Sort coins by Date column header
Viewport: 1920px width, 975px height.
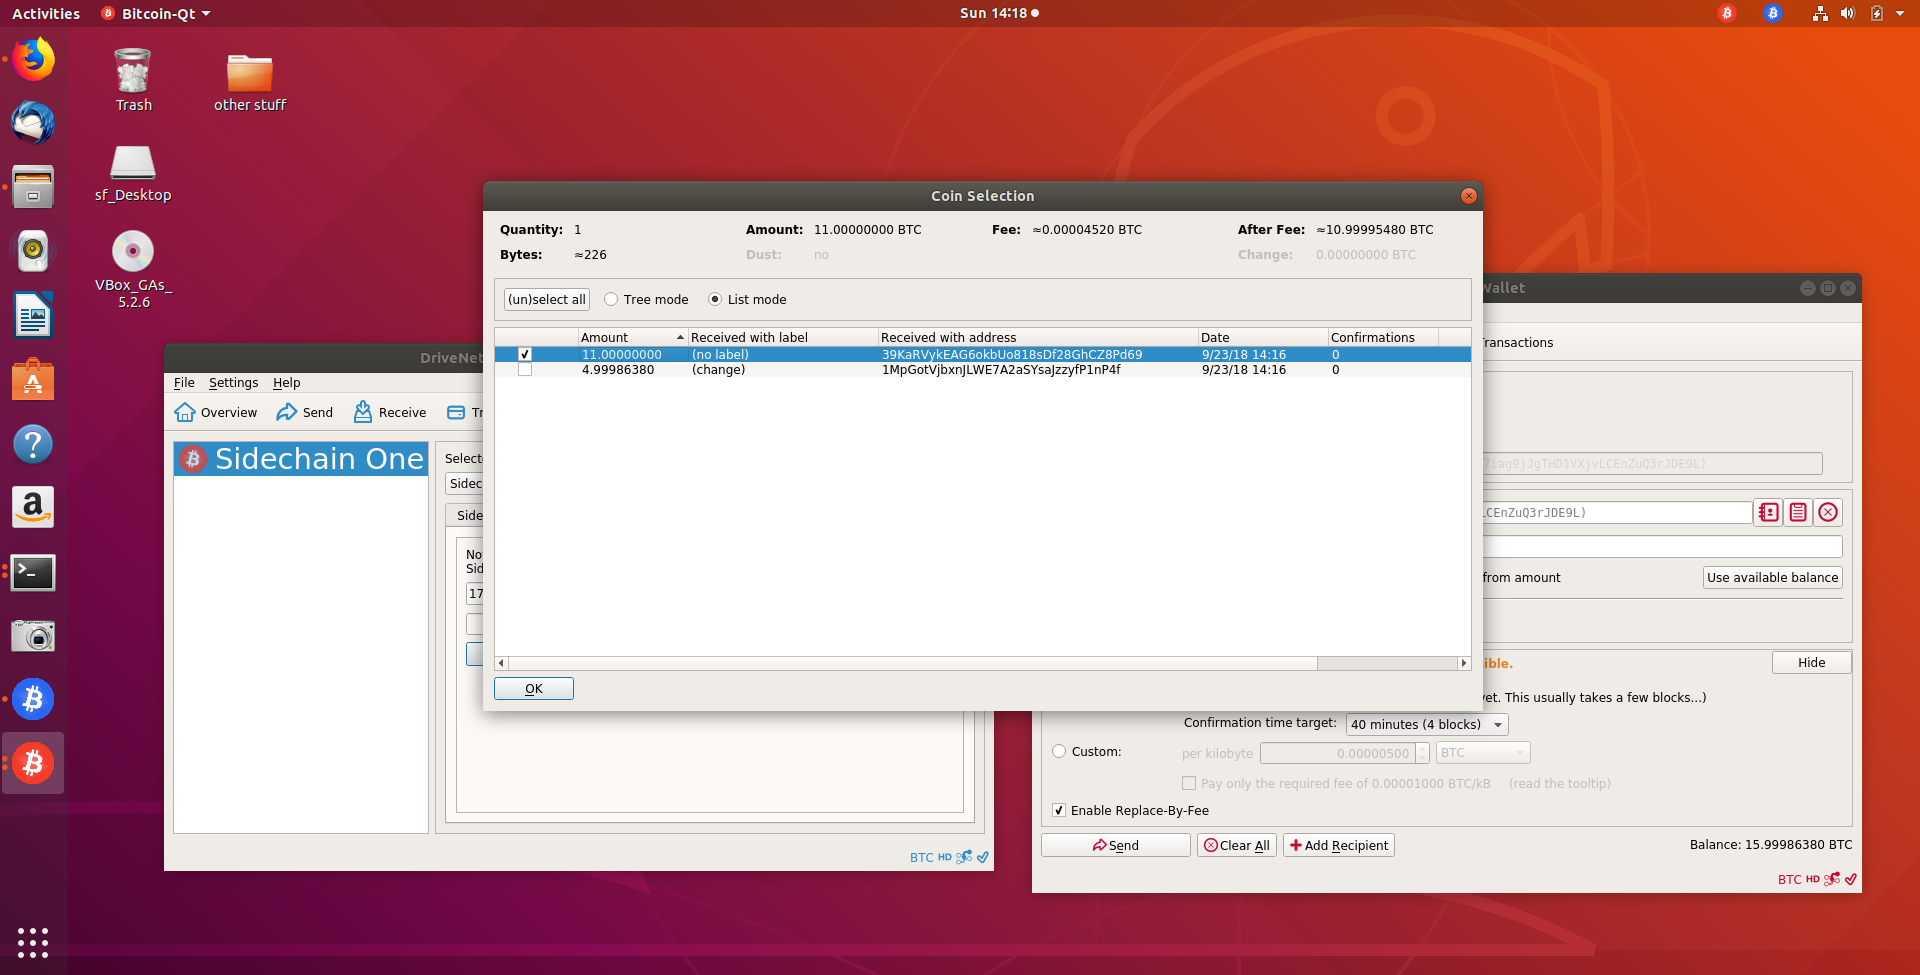pos(1263,337)
